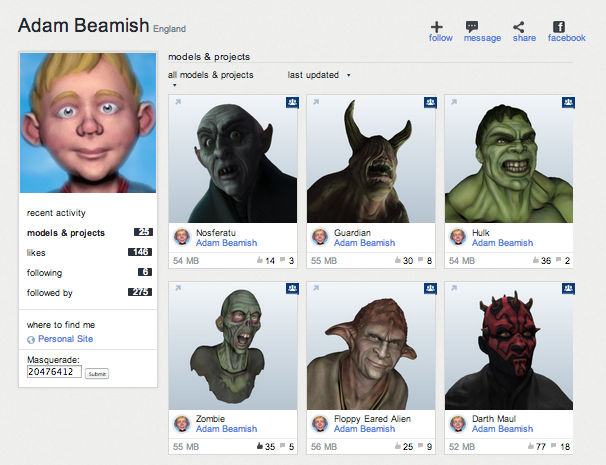Open Darth Maul card's arrow icon
This screenshot has width=606, height=465.
coord(454,288)
